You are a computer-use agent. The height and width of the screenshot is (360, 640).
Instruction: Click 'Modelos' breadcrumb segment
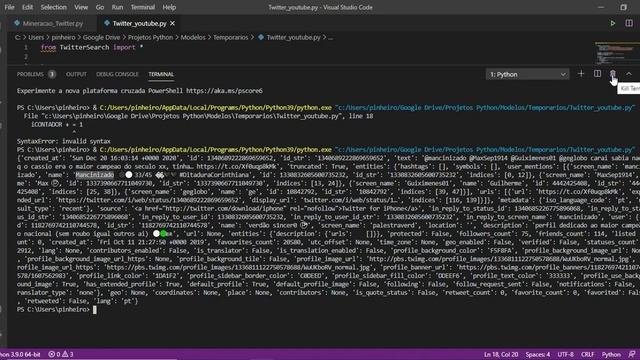193,38
